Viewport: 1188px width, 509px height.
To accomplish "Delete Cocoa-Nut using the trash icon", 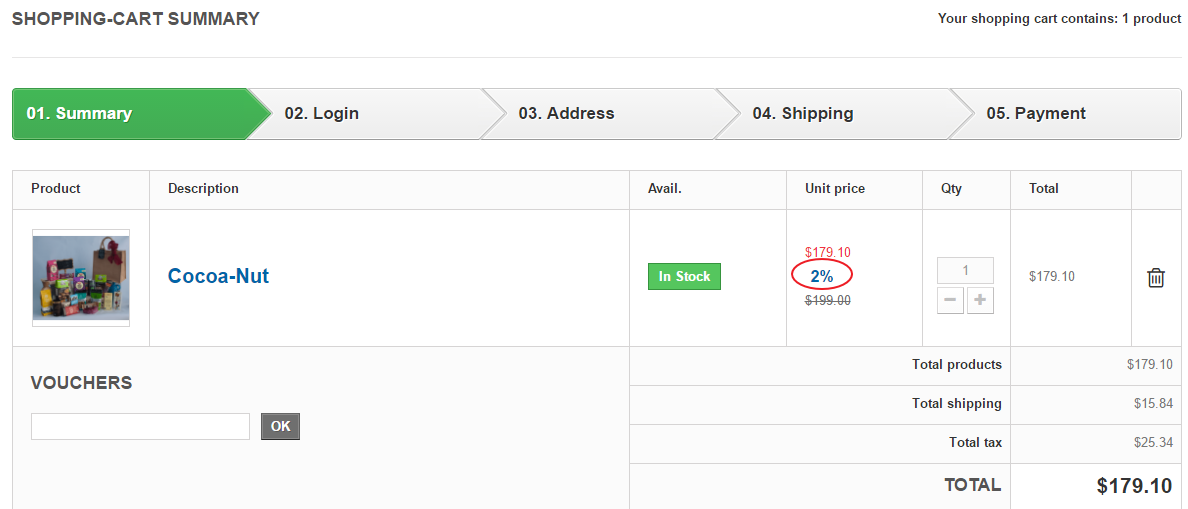I will (x=1155, y=278).
